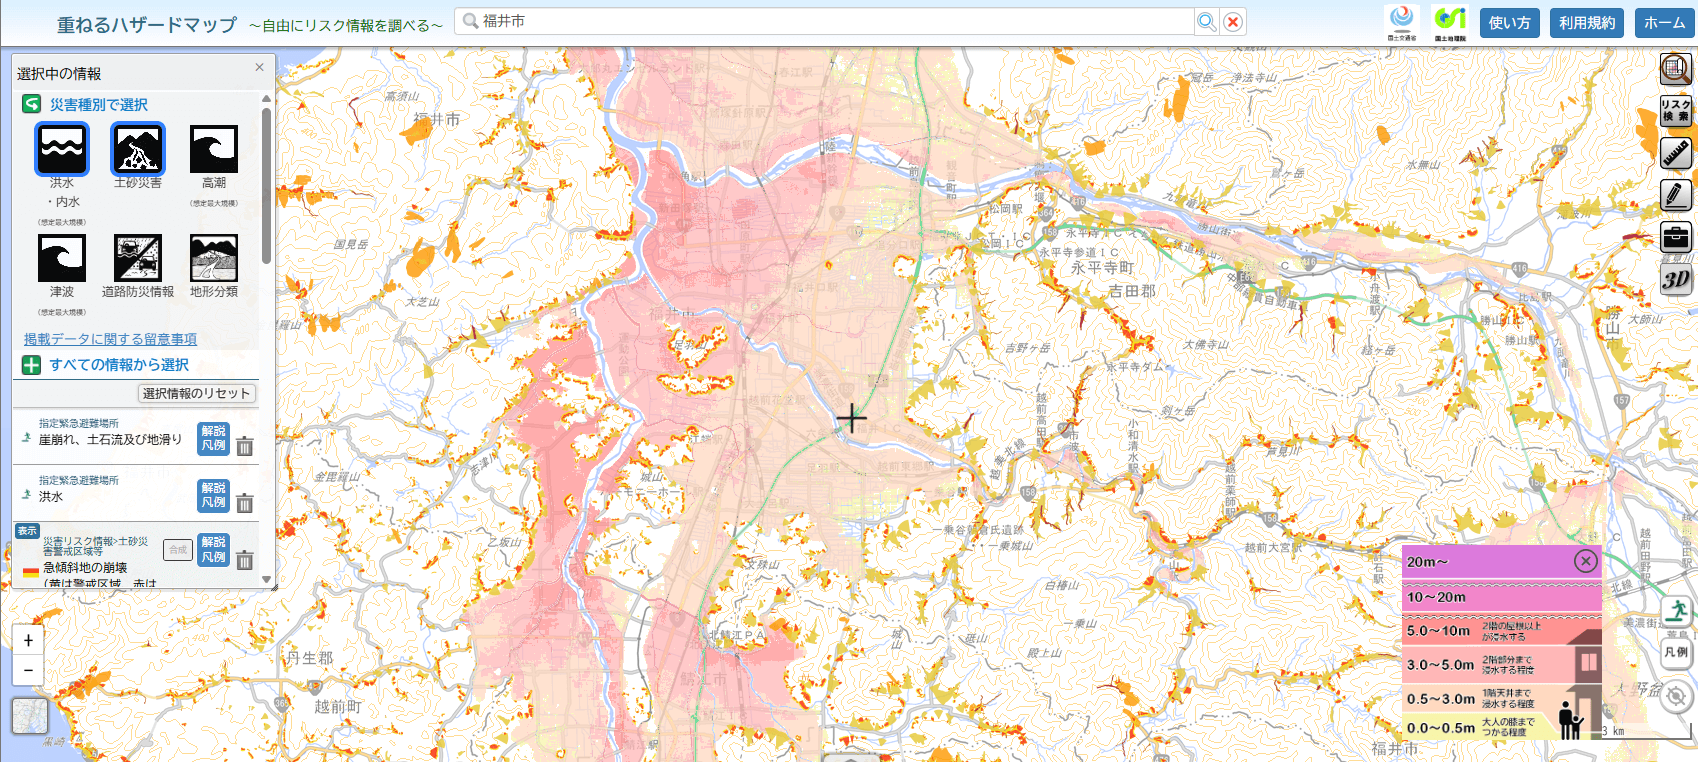Show evacuation sites with running person icon
This screenshot has width=1698, height=762.
coord(1676,609)
